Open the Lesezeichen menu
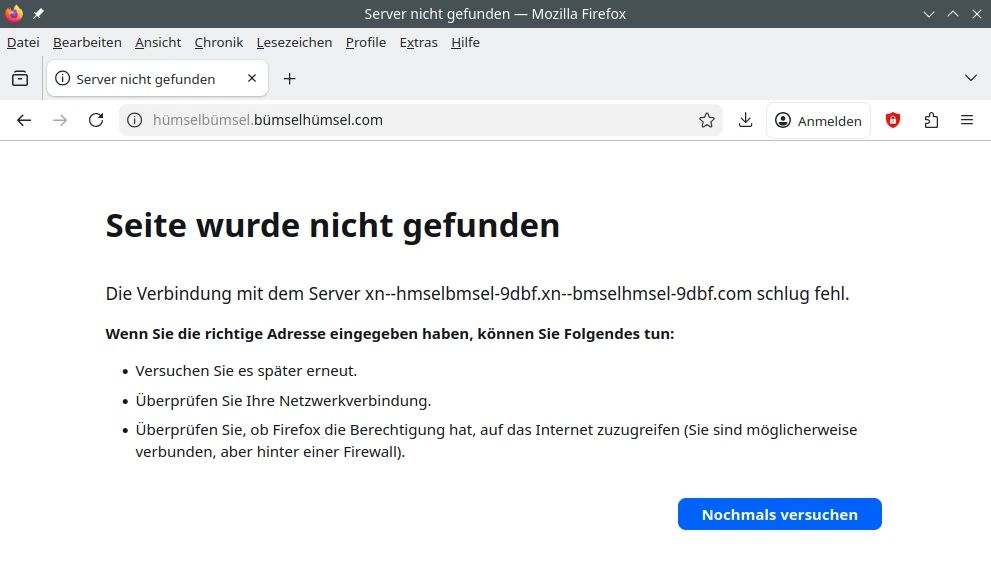Viewport: 991px width, 565px height. pyautogui.click(x=294, y=42)
